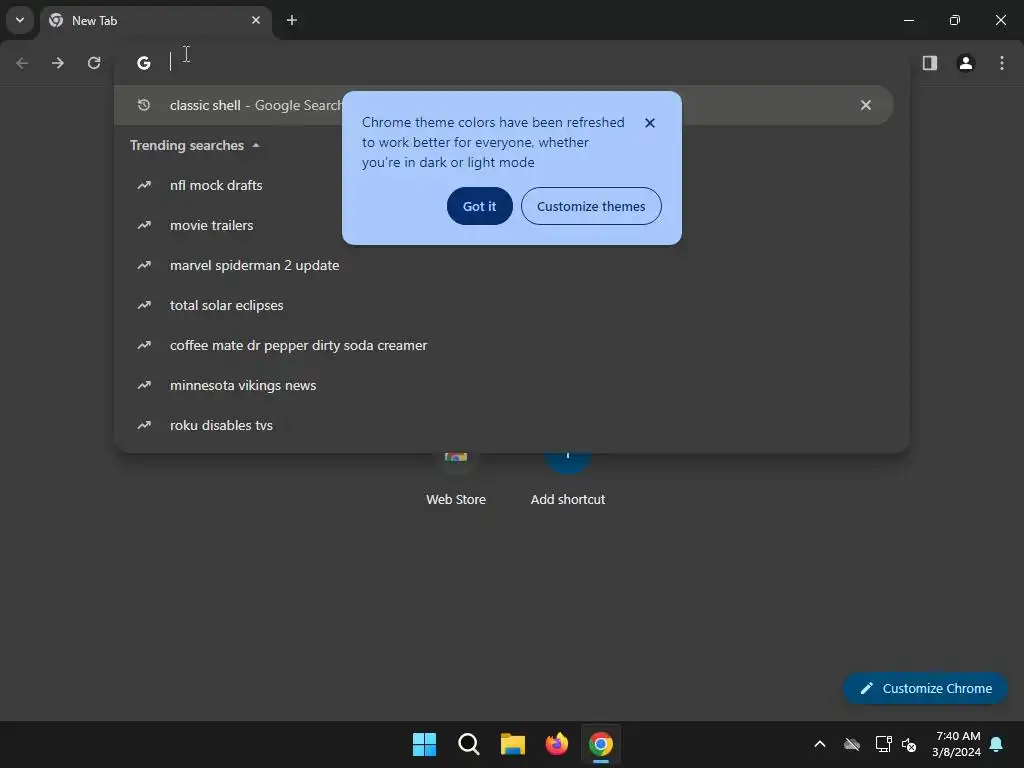Click the OneDrive cloud tray icon
1024x768 pixels.
[x=852, y=744]
